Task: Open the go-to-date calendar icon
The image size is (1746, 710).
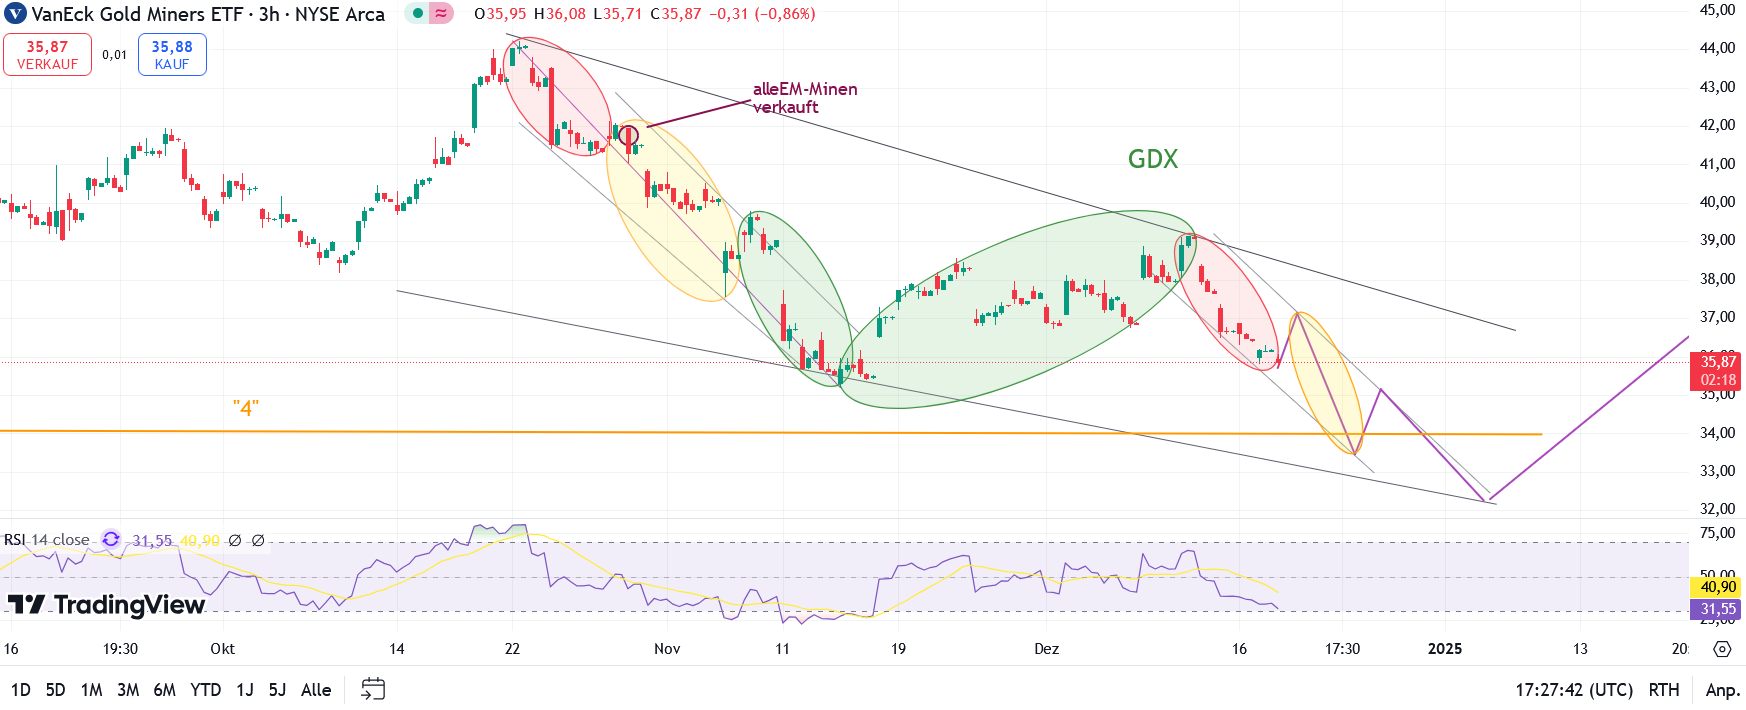Action: point(373,689)
